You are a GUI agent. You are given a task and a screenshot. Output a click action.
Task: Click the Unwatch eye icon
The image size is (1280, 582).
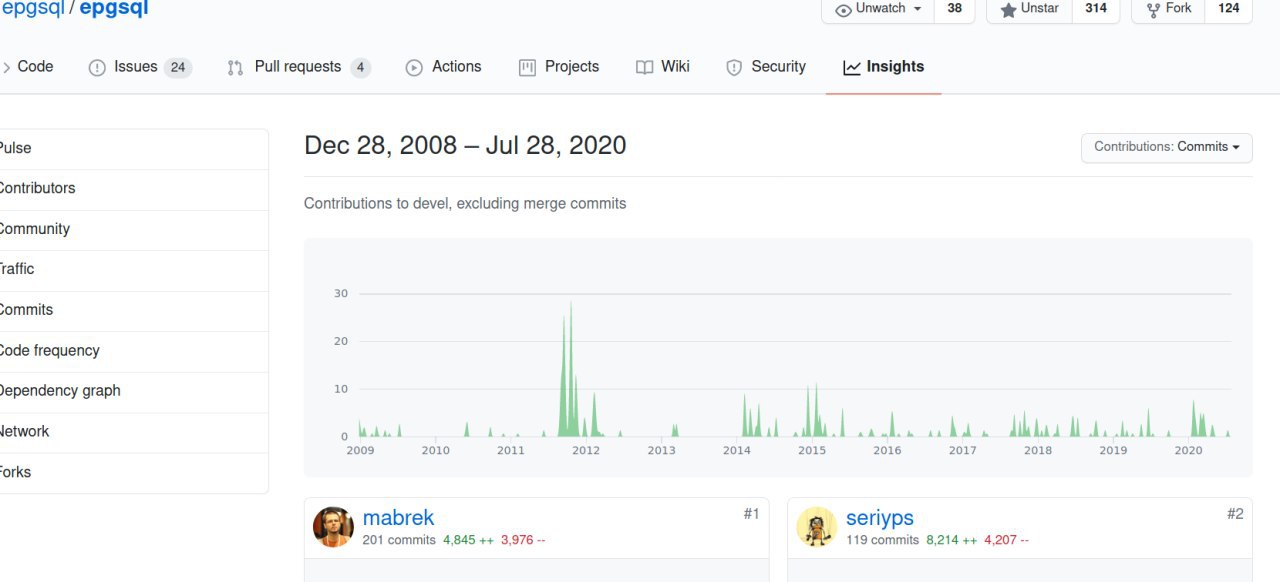[x=843, y=9]
